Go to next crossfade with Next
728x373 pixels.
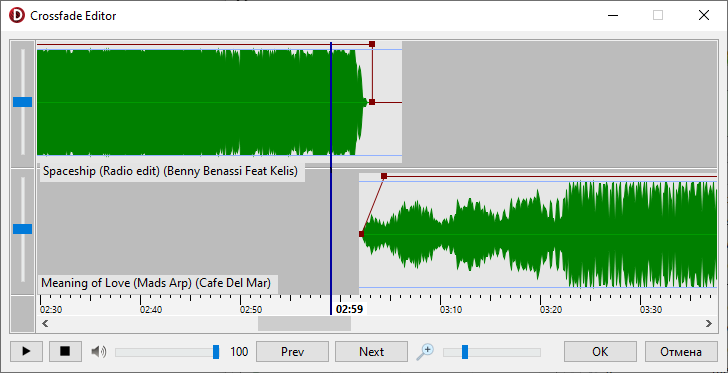371,352
